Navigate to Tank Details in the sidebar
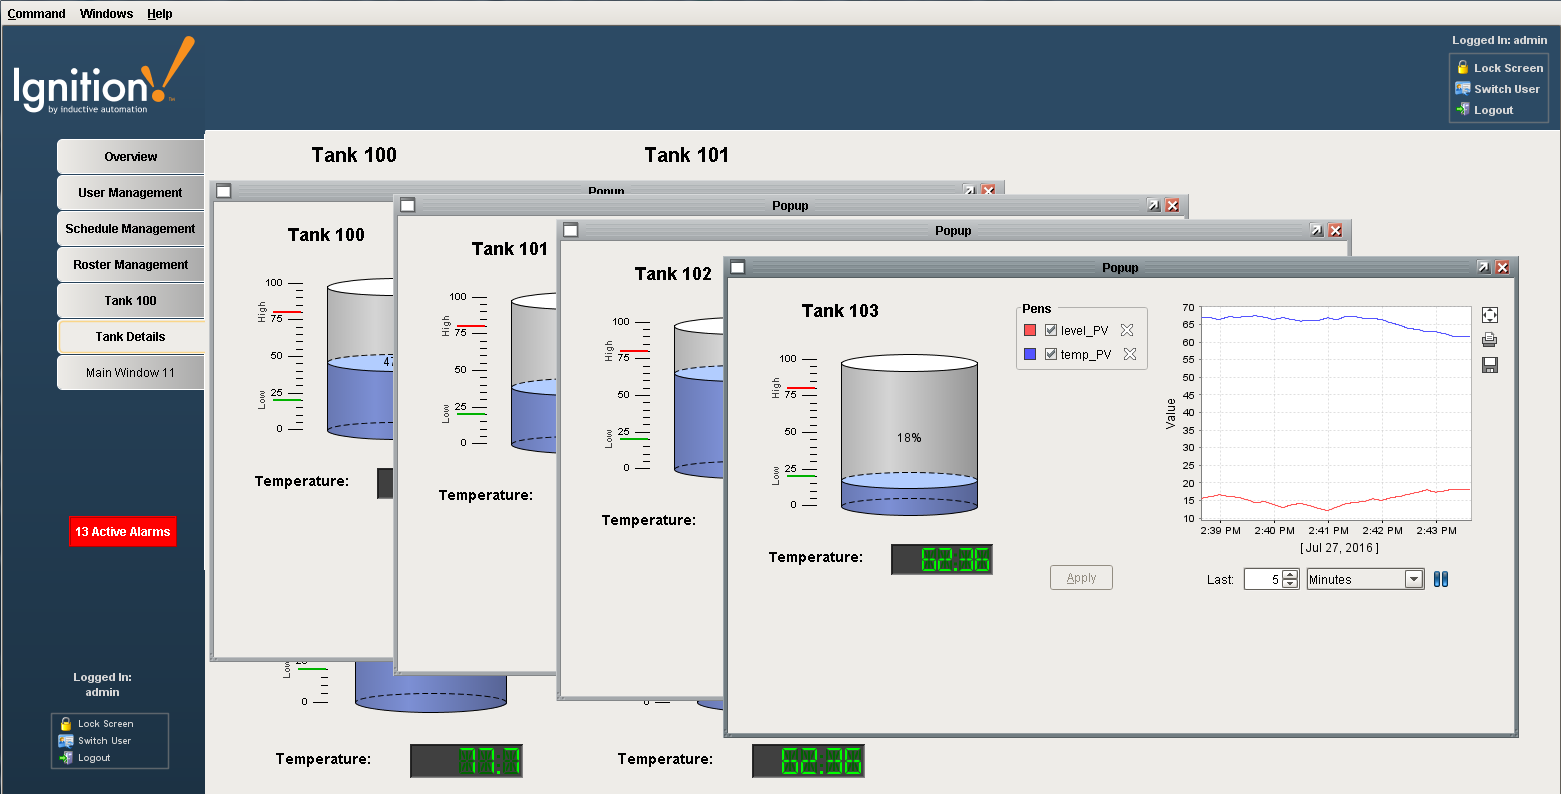Image resolution: width=1561 pixels, height=794 pixels. tap(130, 336)
